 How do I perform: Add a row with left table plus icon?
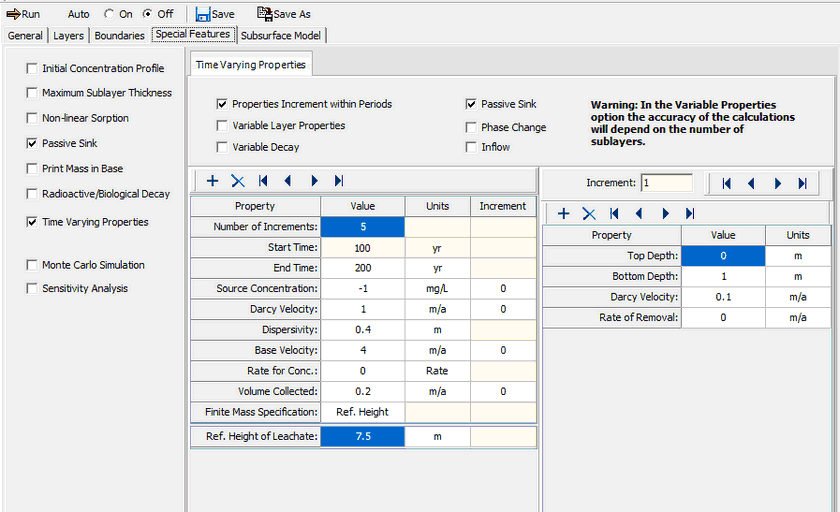point(212,181)
